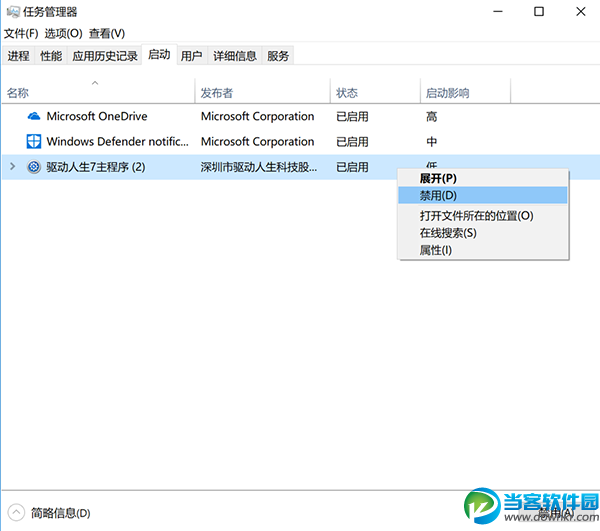Choose 在线搜索(S) in the context menu

coord(483,233)
